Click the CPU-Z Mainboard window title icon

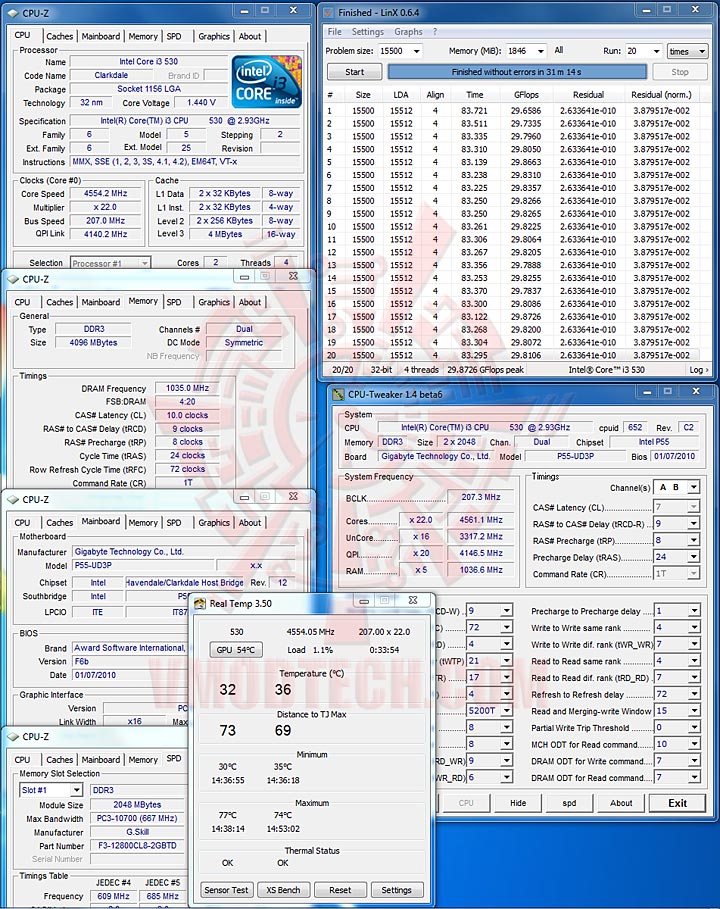13,499
